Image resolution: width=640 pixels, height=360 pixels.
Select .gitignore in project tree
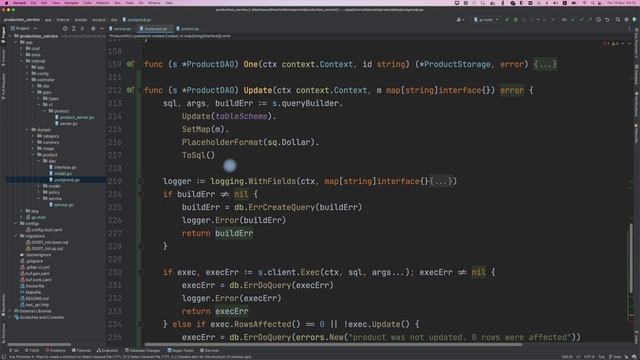(x=31, y=261)
